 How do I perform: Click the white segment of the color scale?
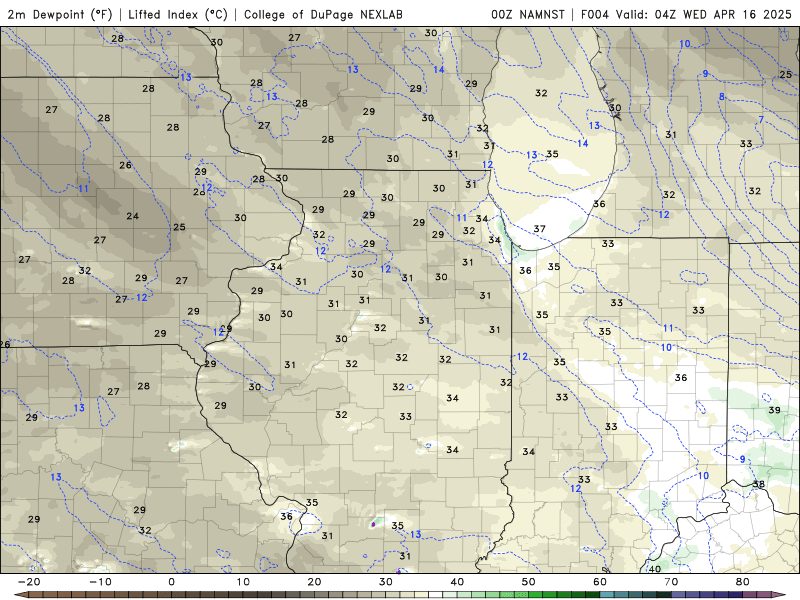(x=435, y=594)
